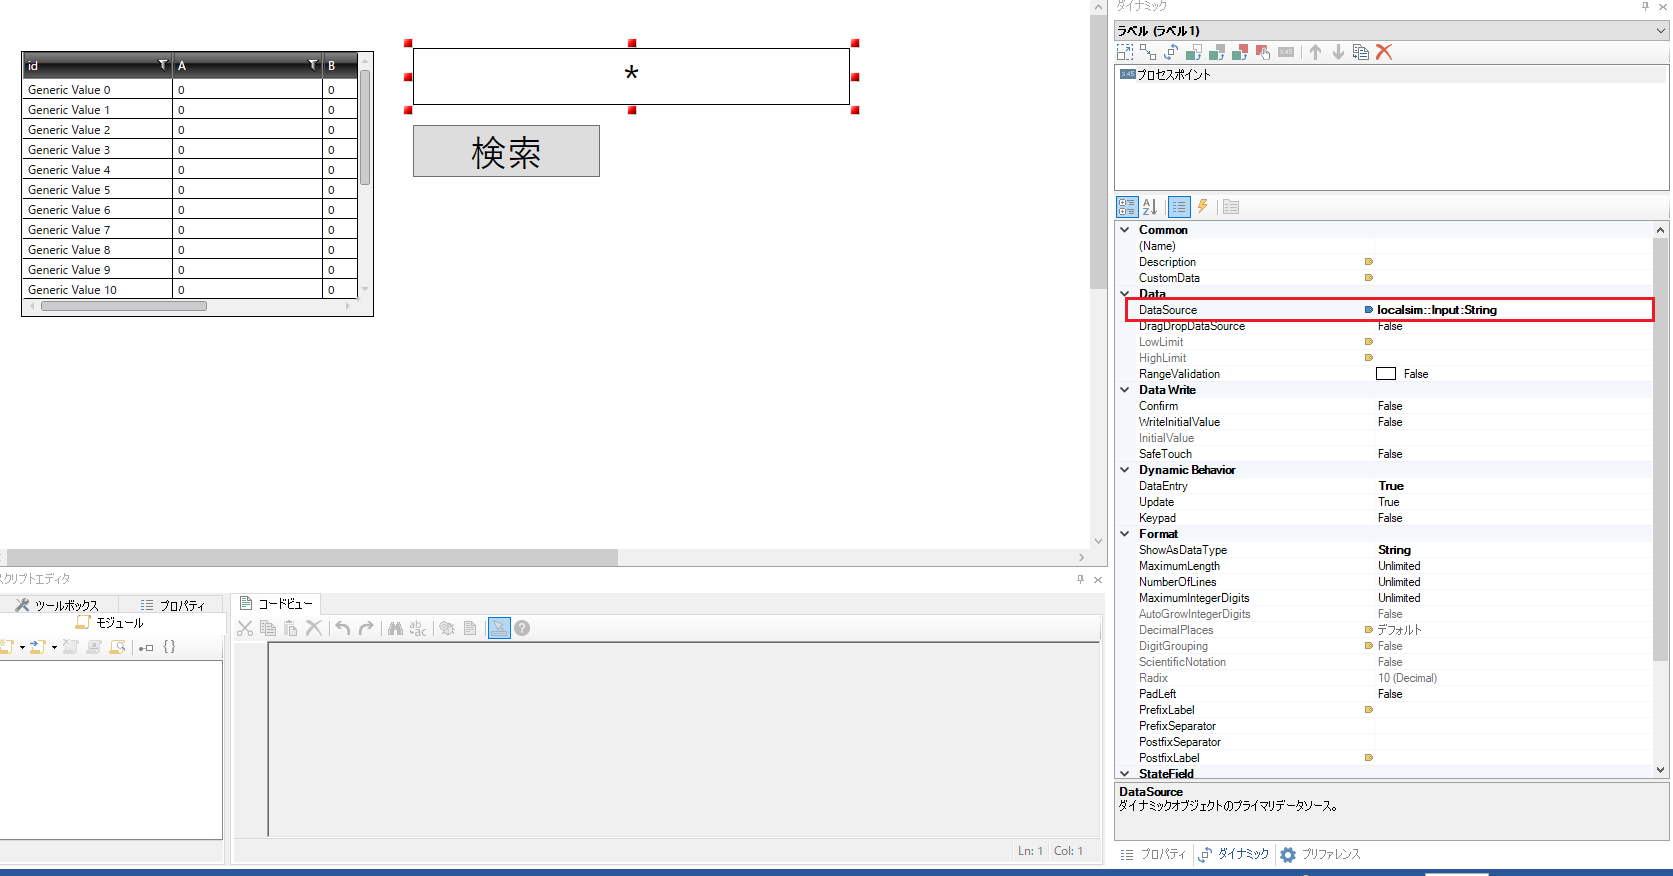Pin the ダイナミック panel

(1645, 6)
